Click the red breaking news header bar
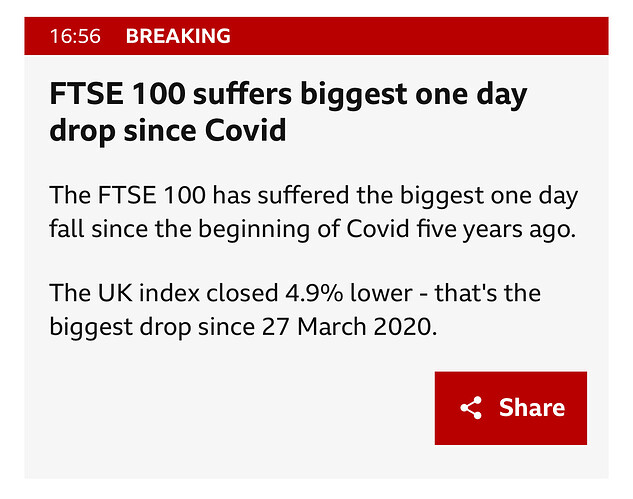The height and width of the screenshot is (499, 633). (316, 36)
